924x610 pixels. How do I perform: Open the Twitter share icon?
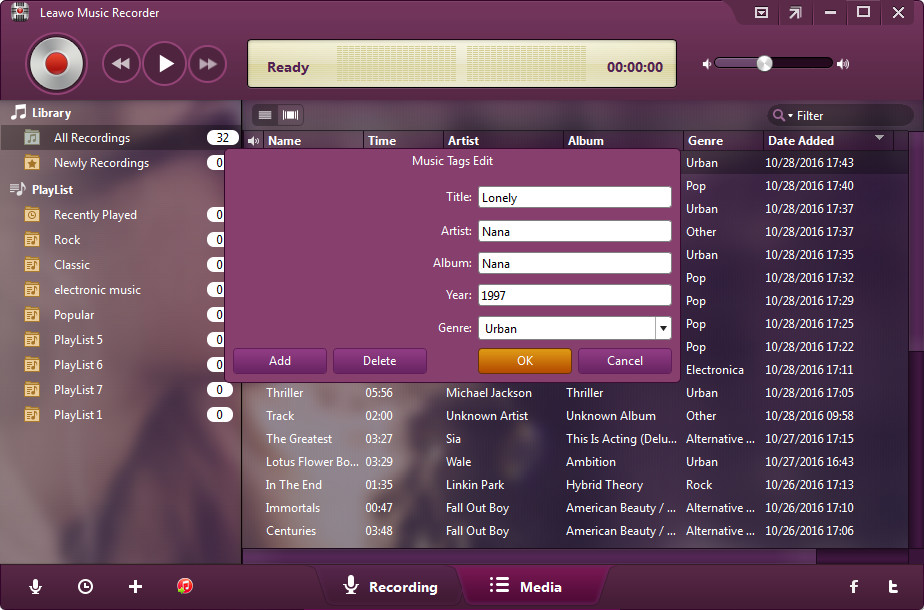tap(892, 587)
